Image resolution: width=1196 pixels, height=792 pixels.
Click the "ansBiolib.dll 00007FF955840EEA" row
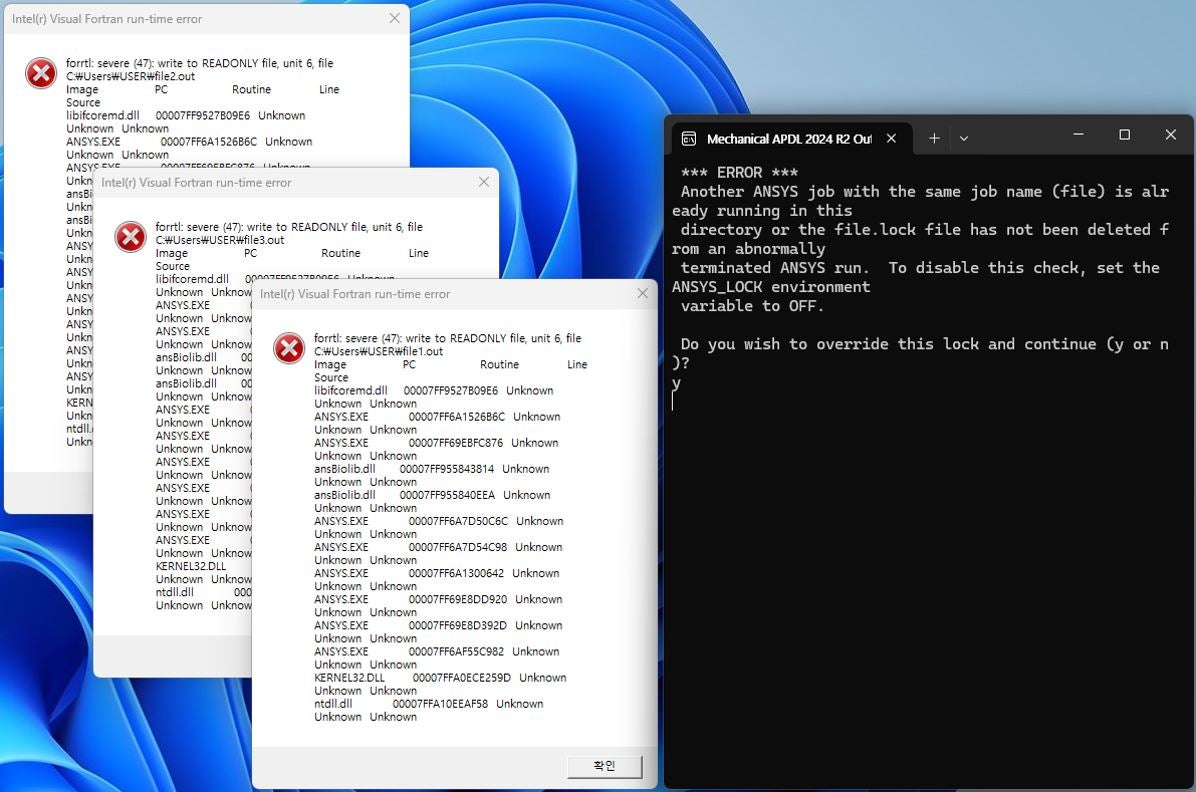coord(432,494)
